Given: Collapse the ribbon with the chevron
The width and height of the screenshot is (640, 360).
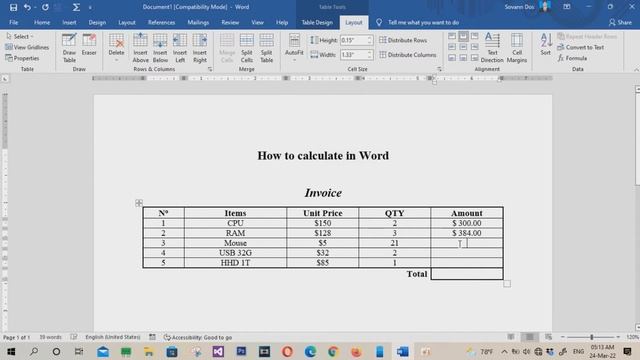Looking at the screenshot, I should (636, 70).
